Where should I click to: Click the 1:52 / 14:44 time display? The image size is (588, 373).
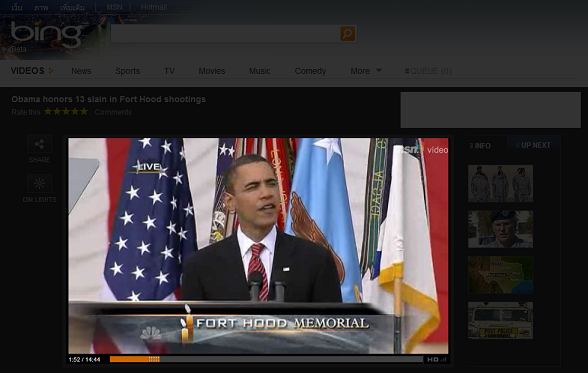pyautogui.click(x=84, y=360)
